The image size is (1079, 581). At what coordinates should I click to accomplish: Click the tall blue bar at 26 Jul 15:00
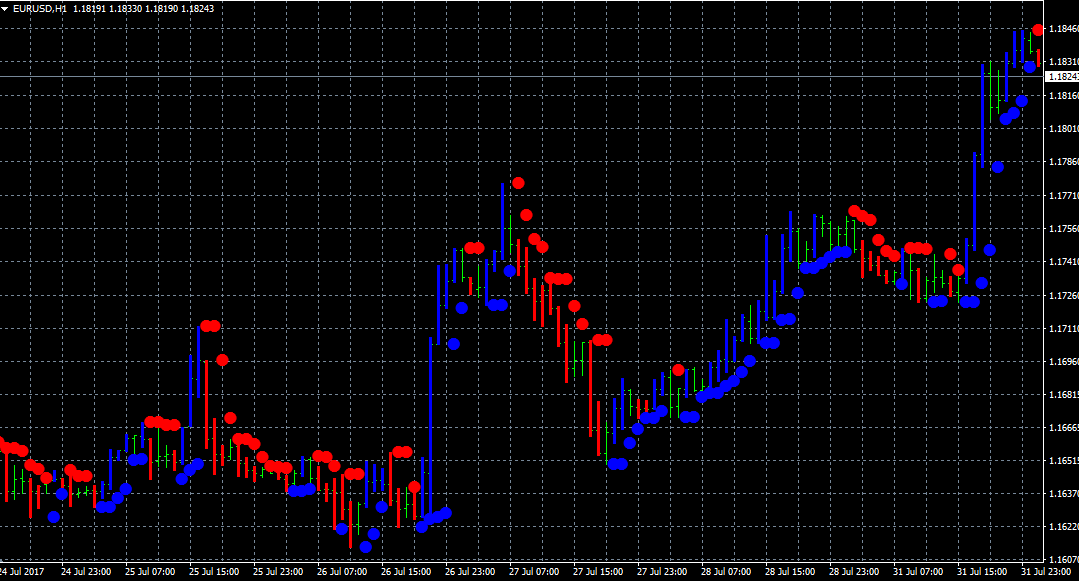click(x=430, y=420)
